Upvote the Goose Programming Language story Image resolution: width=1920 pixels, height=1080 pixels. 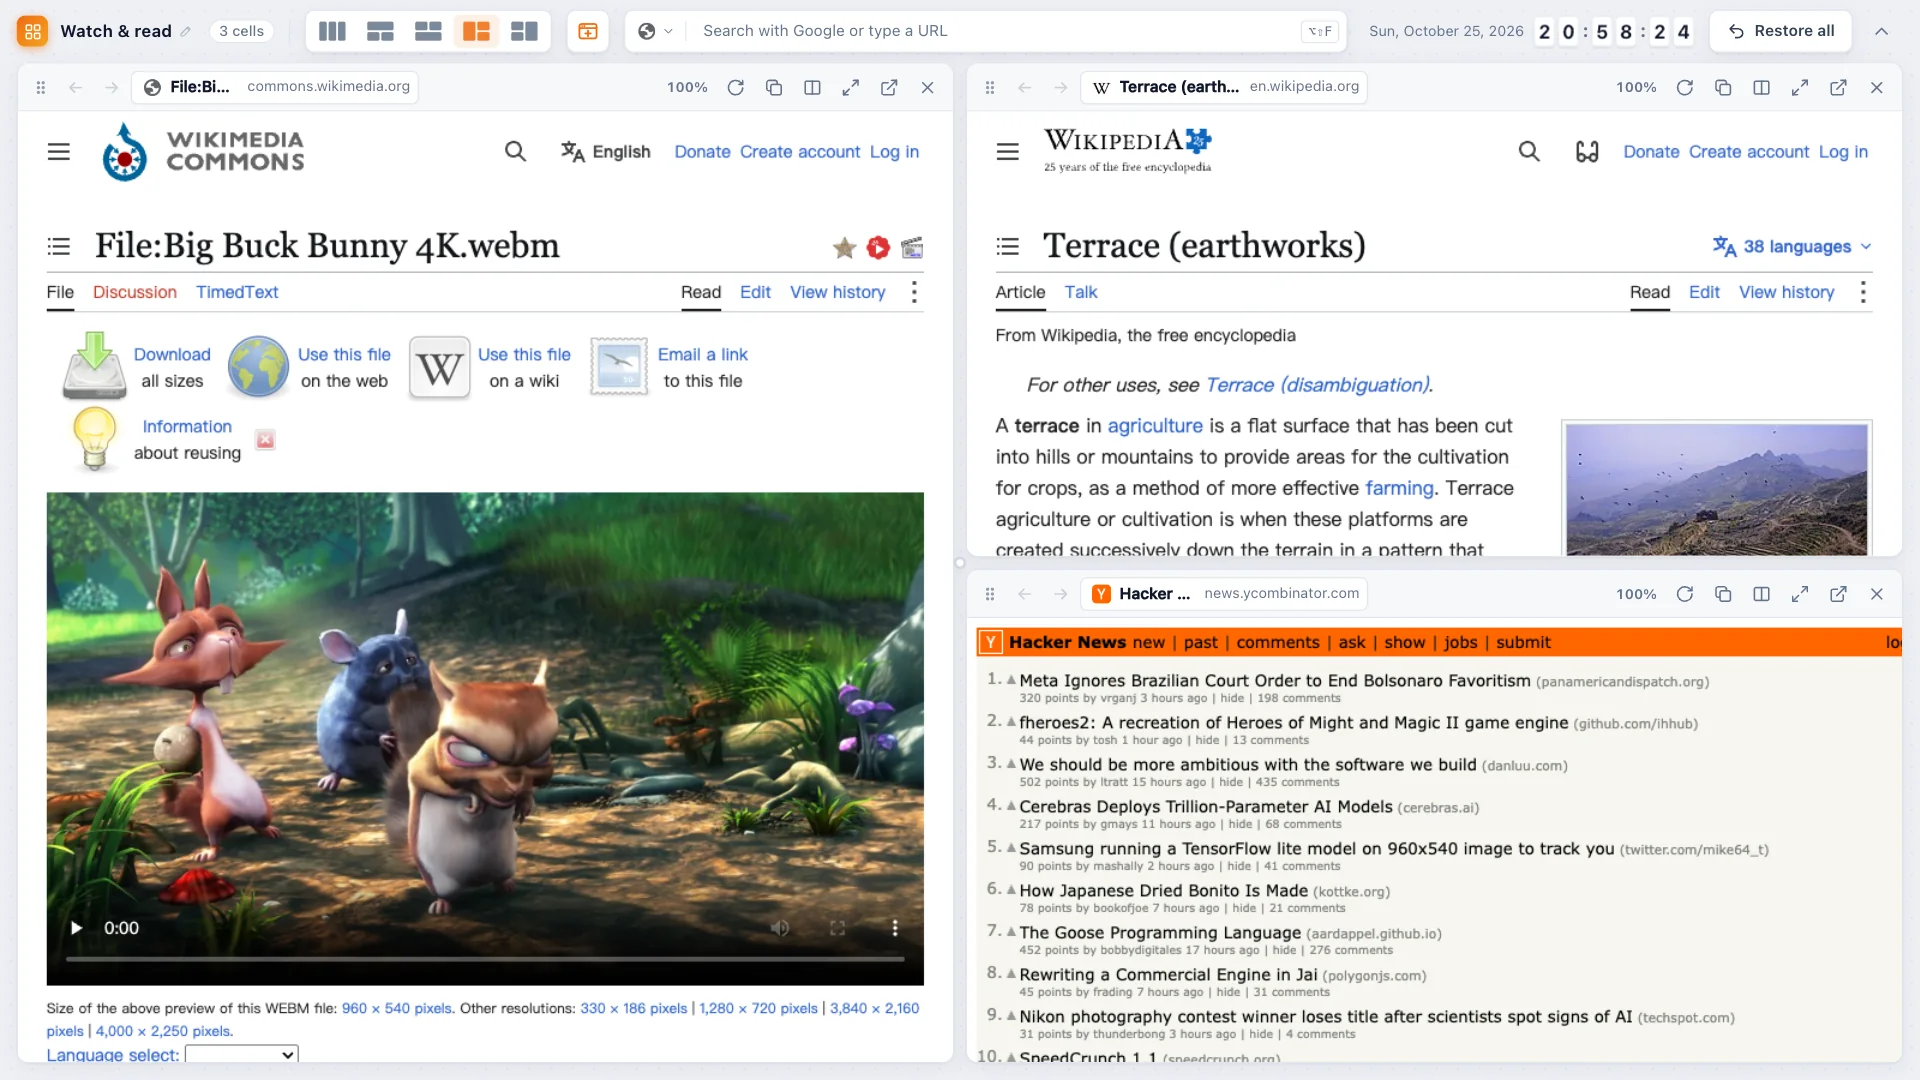pos(1011,931)
